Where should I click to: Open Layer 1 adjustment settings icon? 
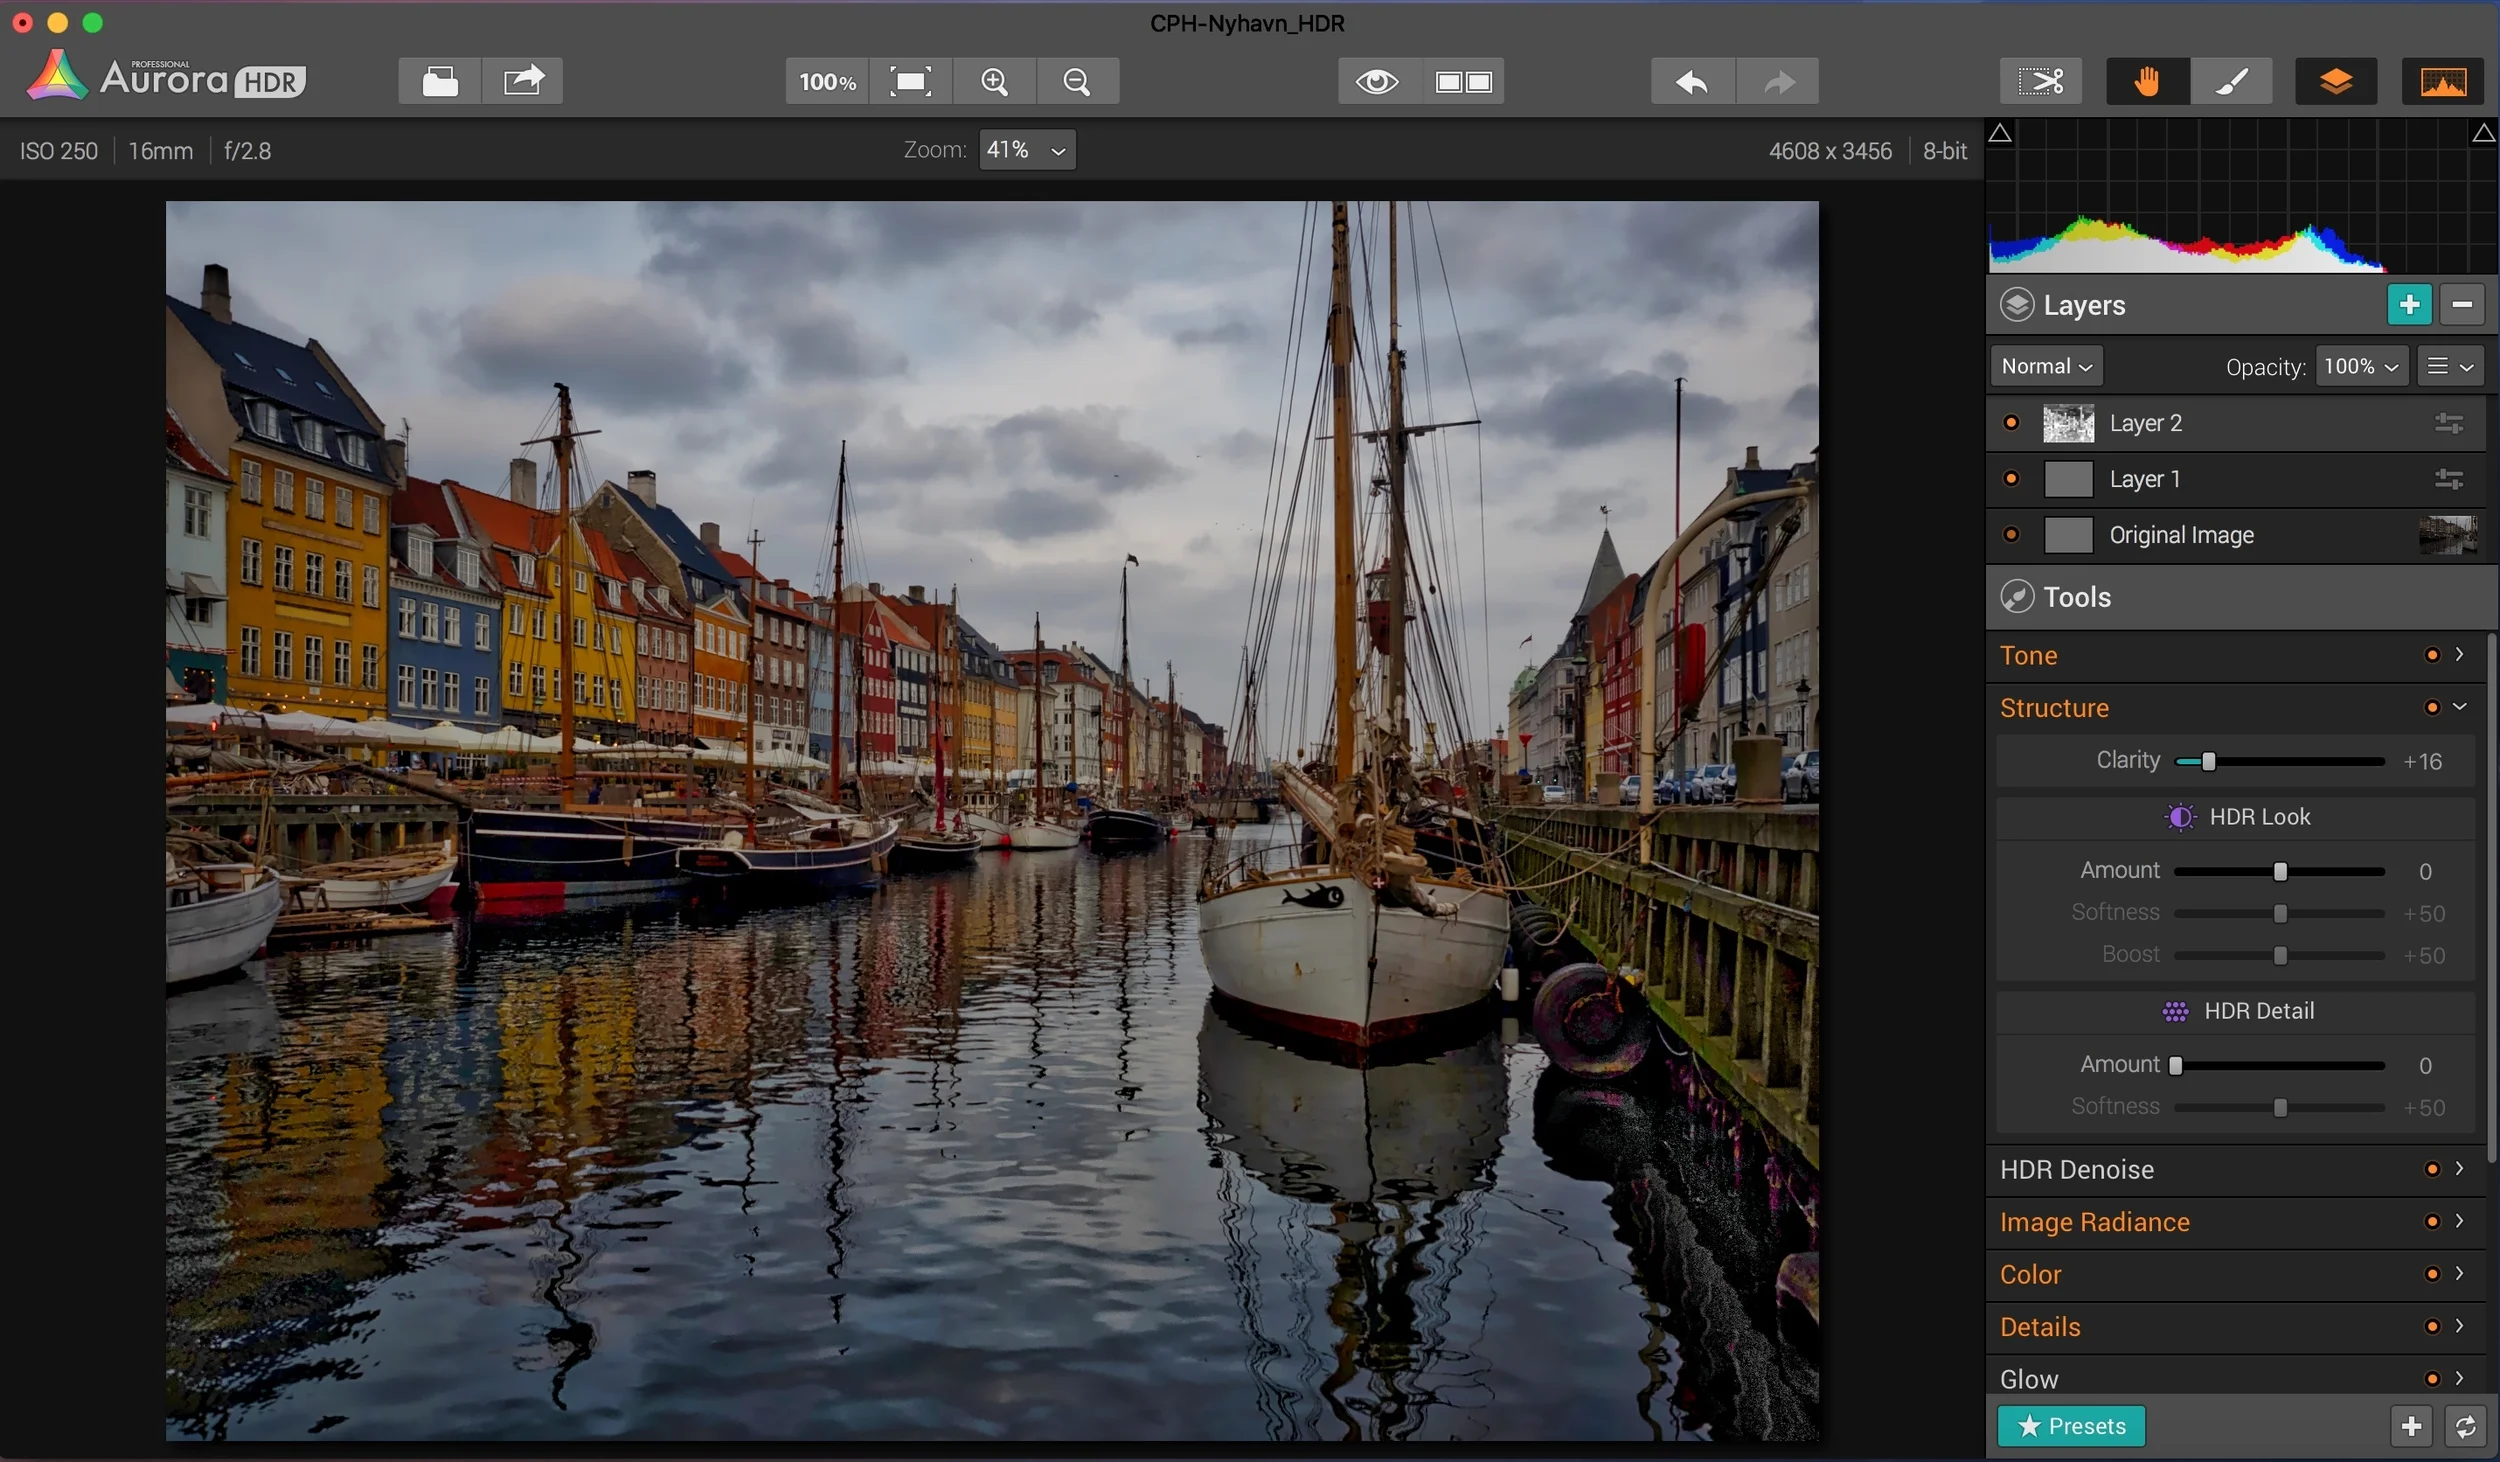click(x=2449, y=479)
